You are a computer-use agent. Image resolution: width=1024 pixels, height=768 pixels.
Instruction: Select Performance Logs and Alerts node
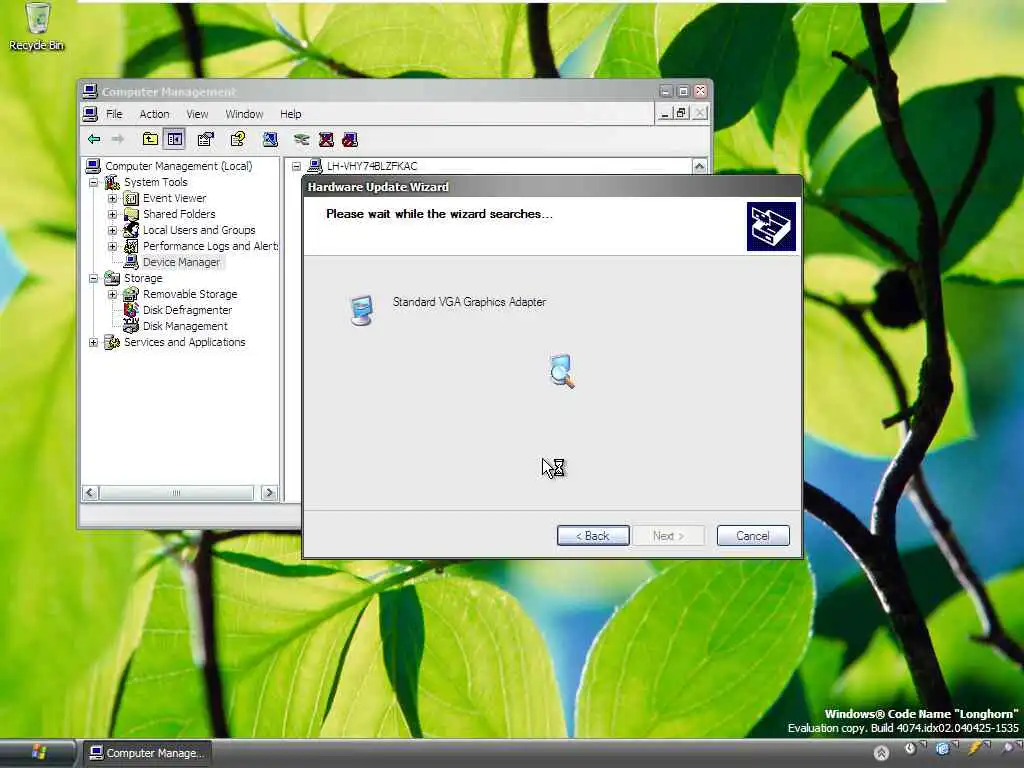(x=210, y=246)
